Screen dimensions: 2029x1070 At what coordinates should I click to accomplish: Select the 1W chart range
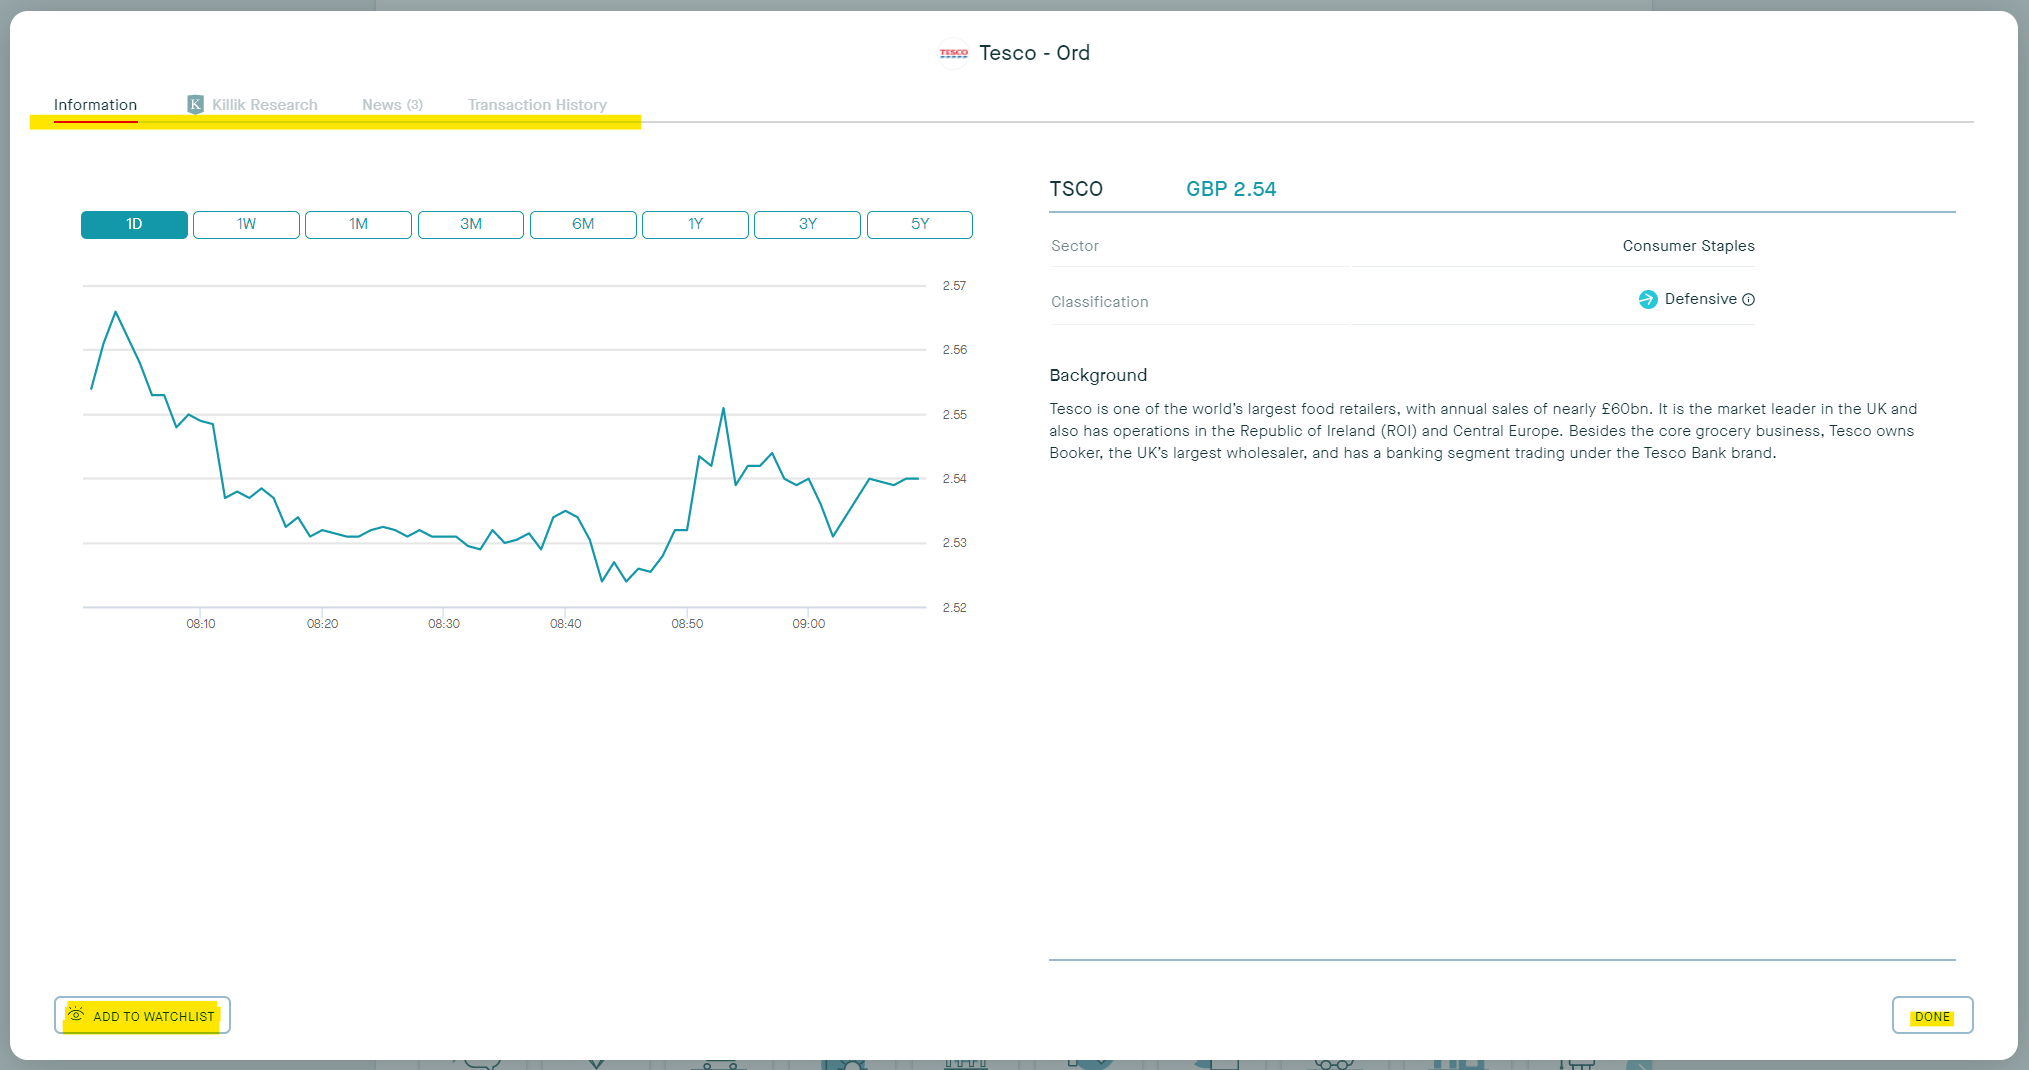click(246, 224)
